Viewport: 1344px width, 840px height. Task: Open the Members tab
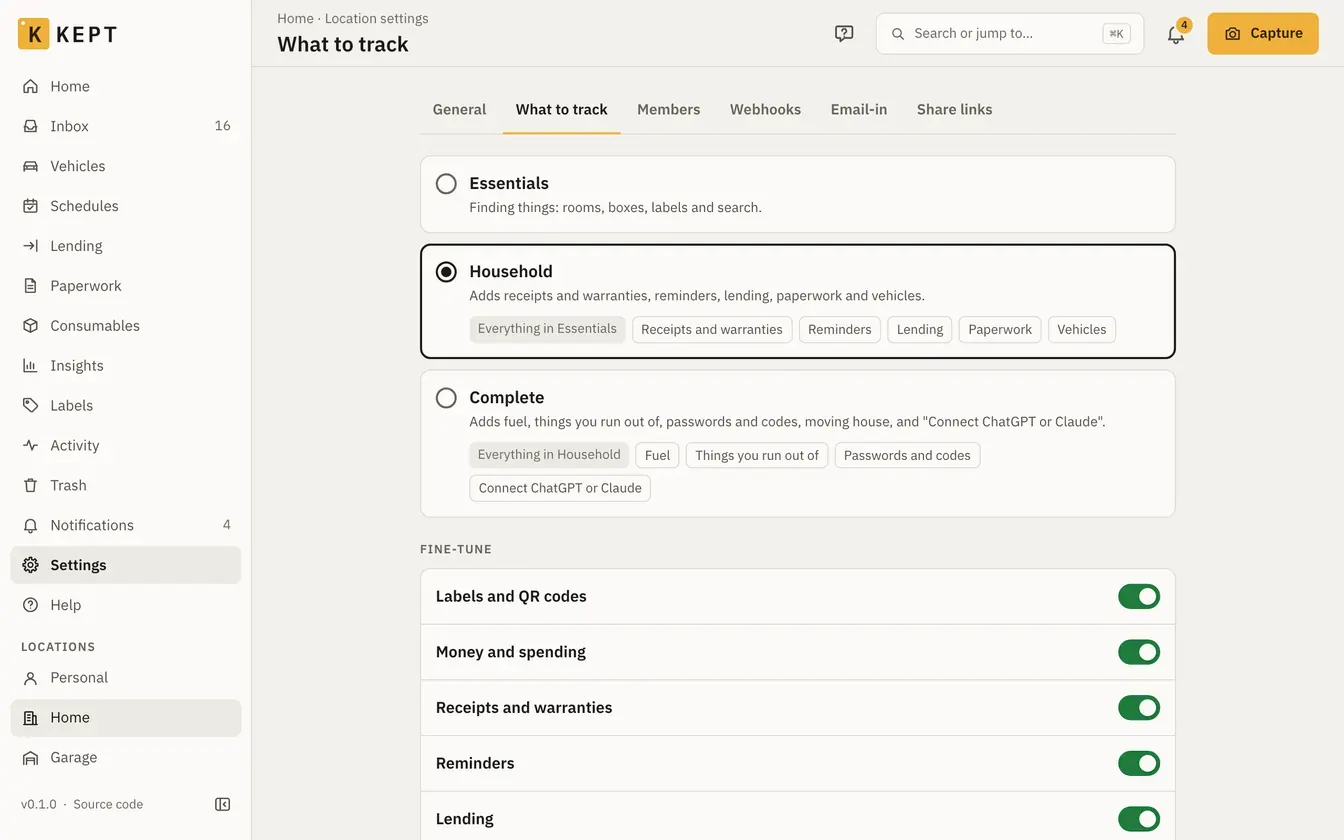[669, 110]
